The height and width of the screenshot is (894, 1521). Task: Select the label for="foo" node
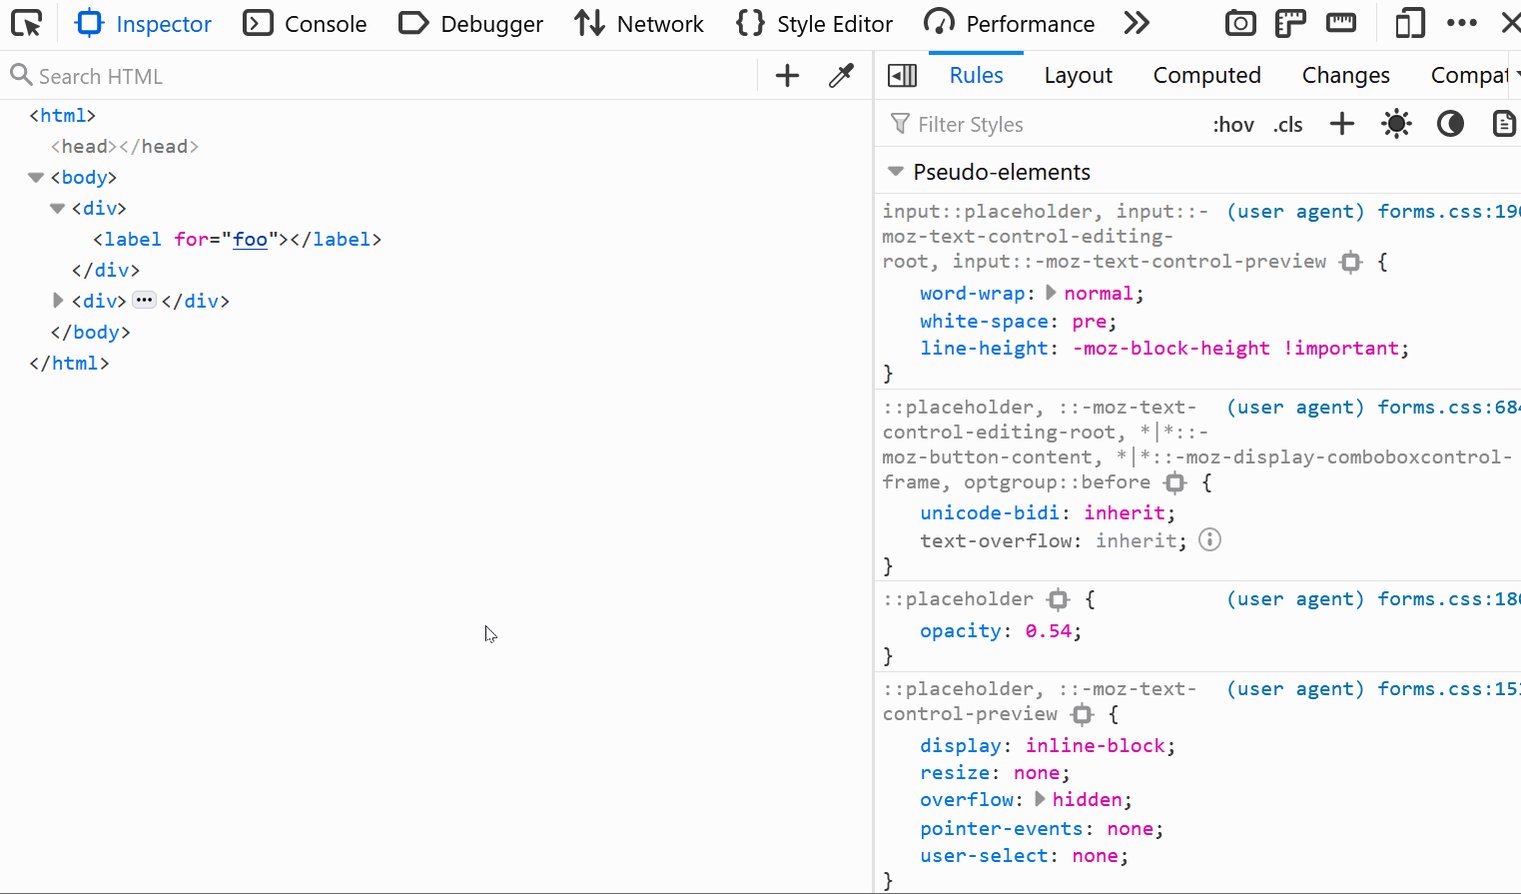pos(237,239)
